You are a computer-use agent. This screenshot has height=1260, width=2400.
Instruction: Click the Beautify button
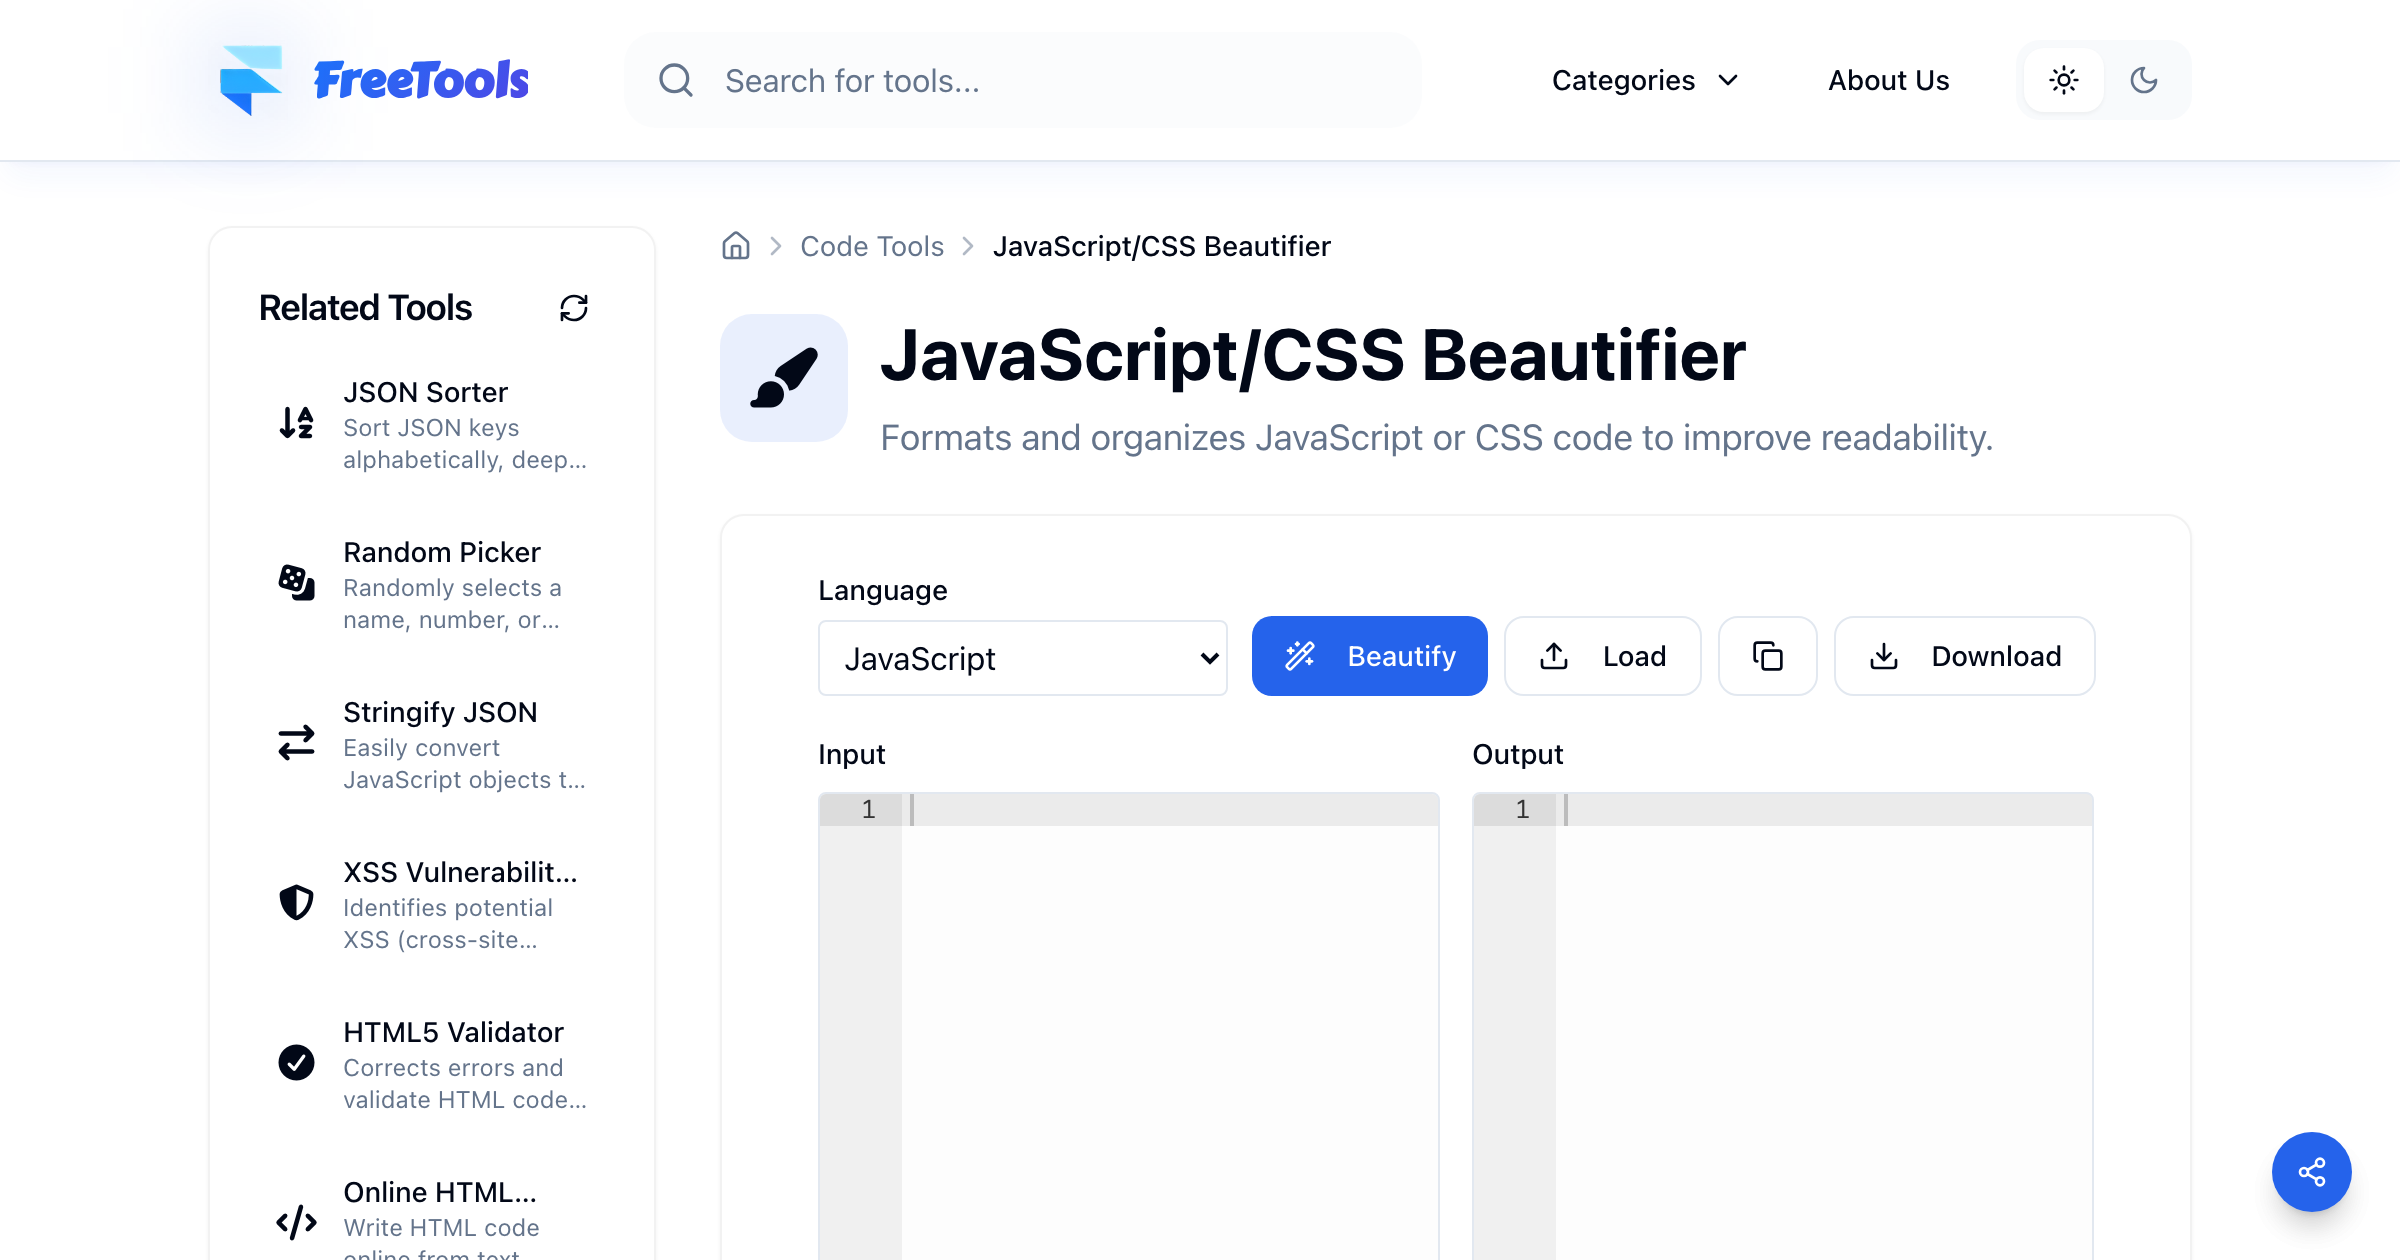[x=1370, y=656]
